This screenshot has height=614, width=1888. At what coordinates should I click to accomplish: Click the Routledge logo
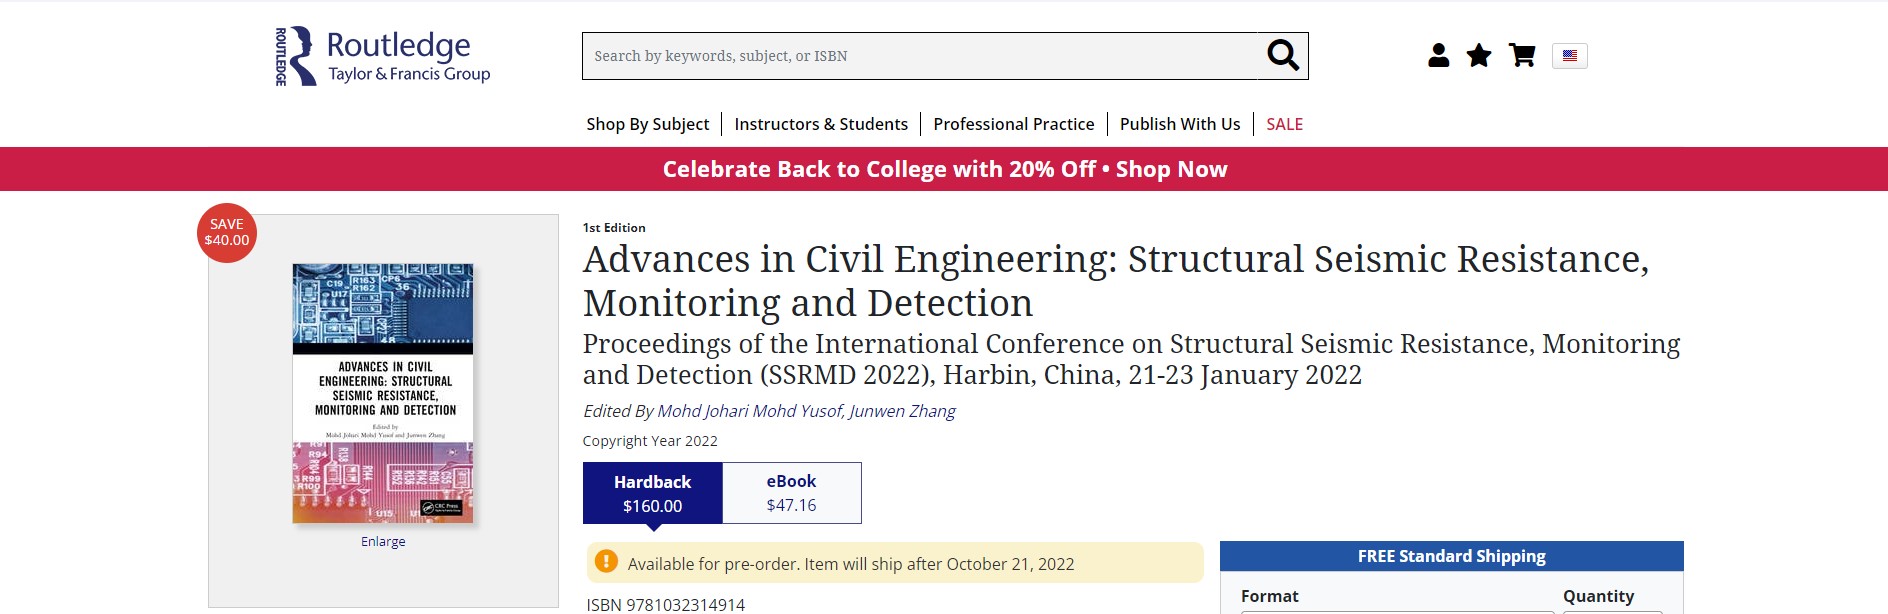tap(383, 56)
